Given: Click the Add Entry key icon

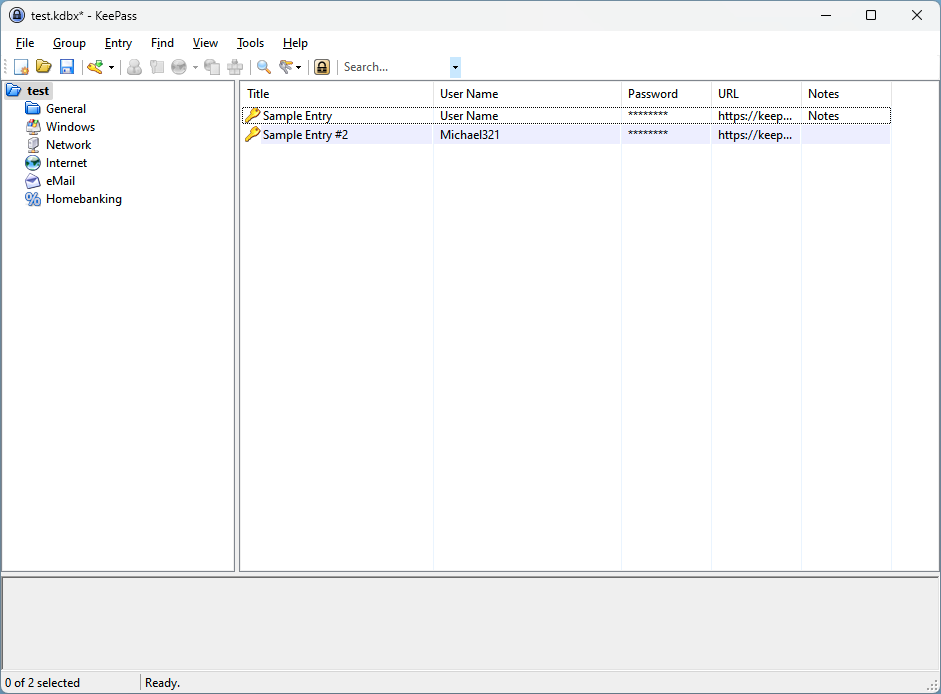Looking at the screenshot, I should [95, 67].
